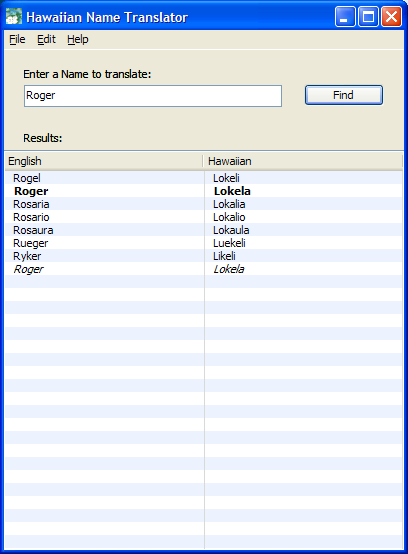Screen dimensions: 408x554
Task: Open the Edit menu
Action: tap(46, 39)
